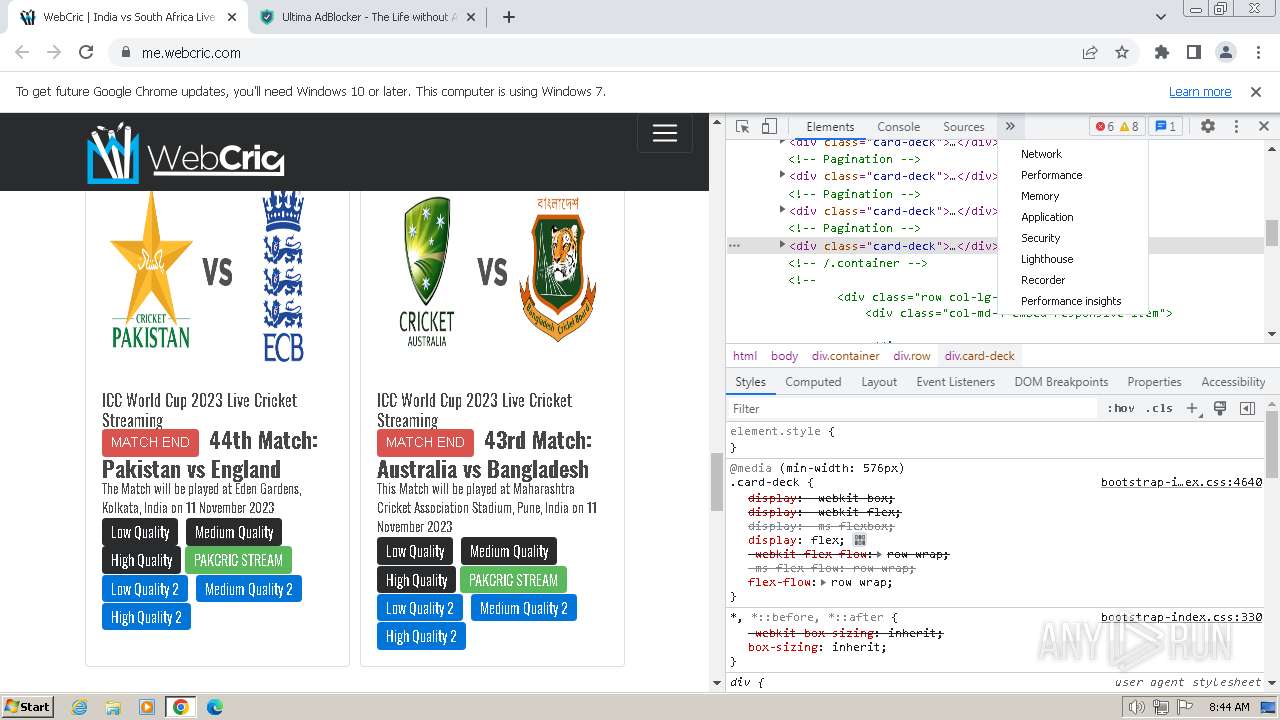Open the issues counter showing 1
Screen dimensions: 1280x720
click(1165, 127)
